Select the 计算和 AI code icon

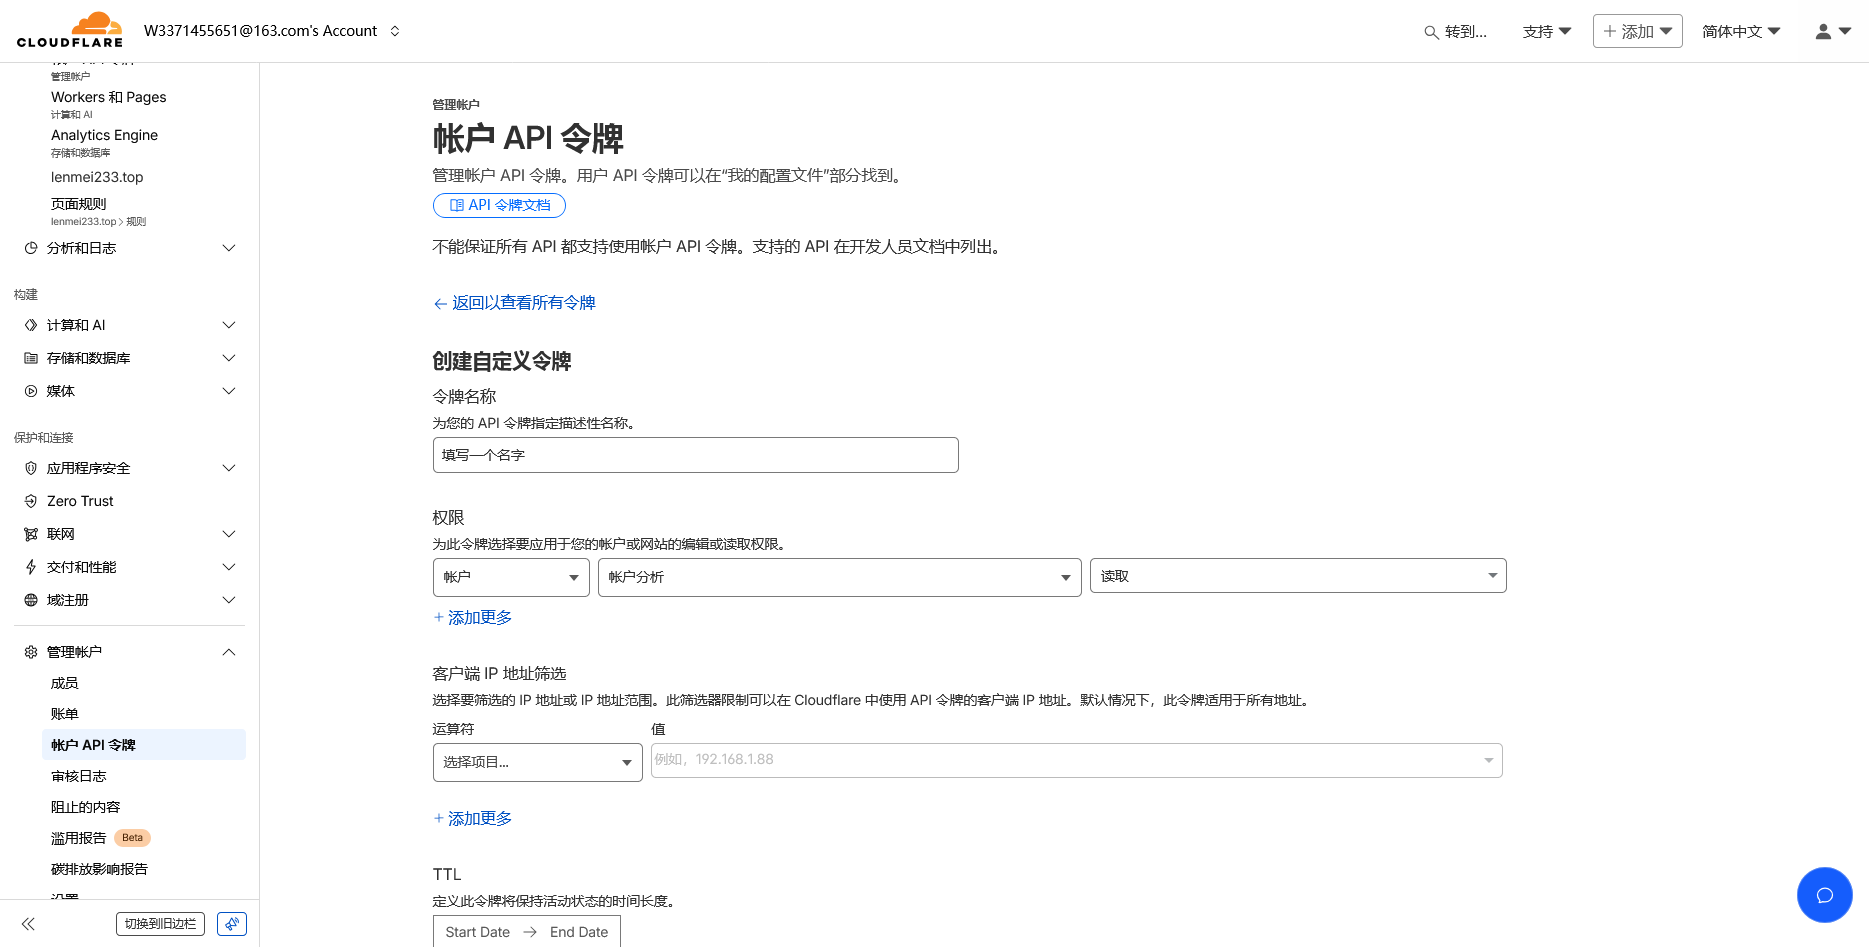pos(30,325)
